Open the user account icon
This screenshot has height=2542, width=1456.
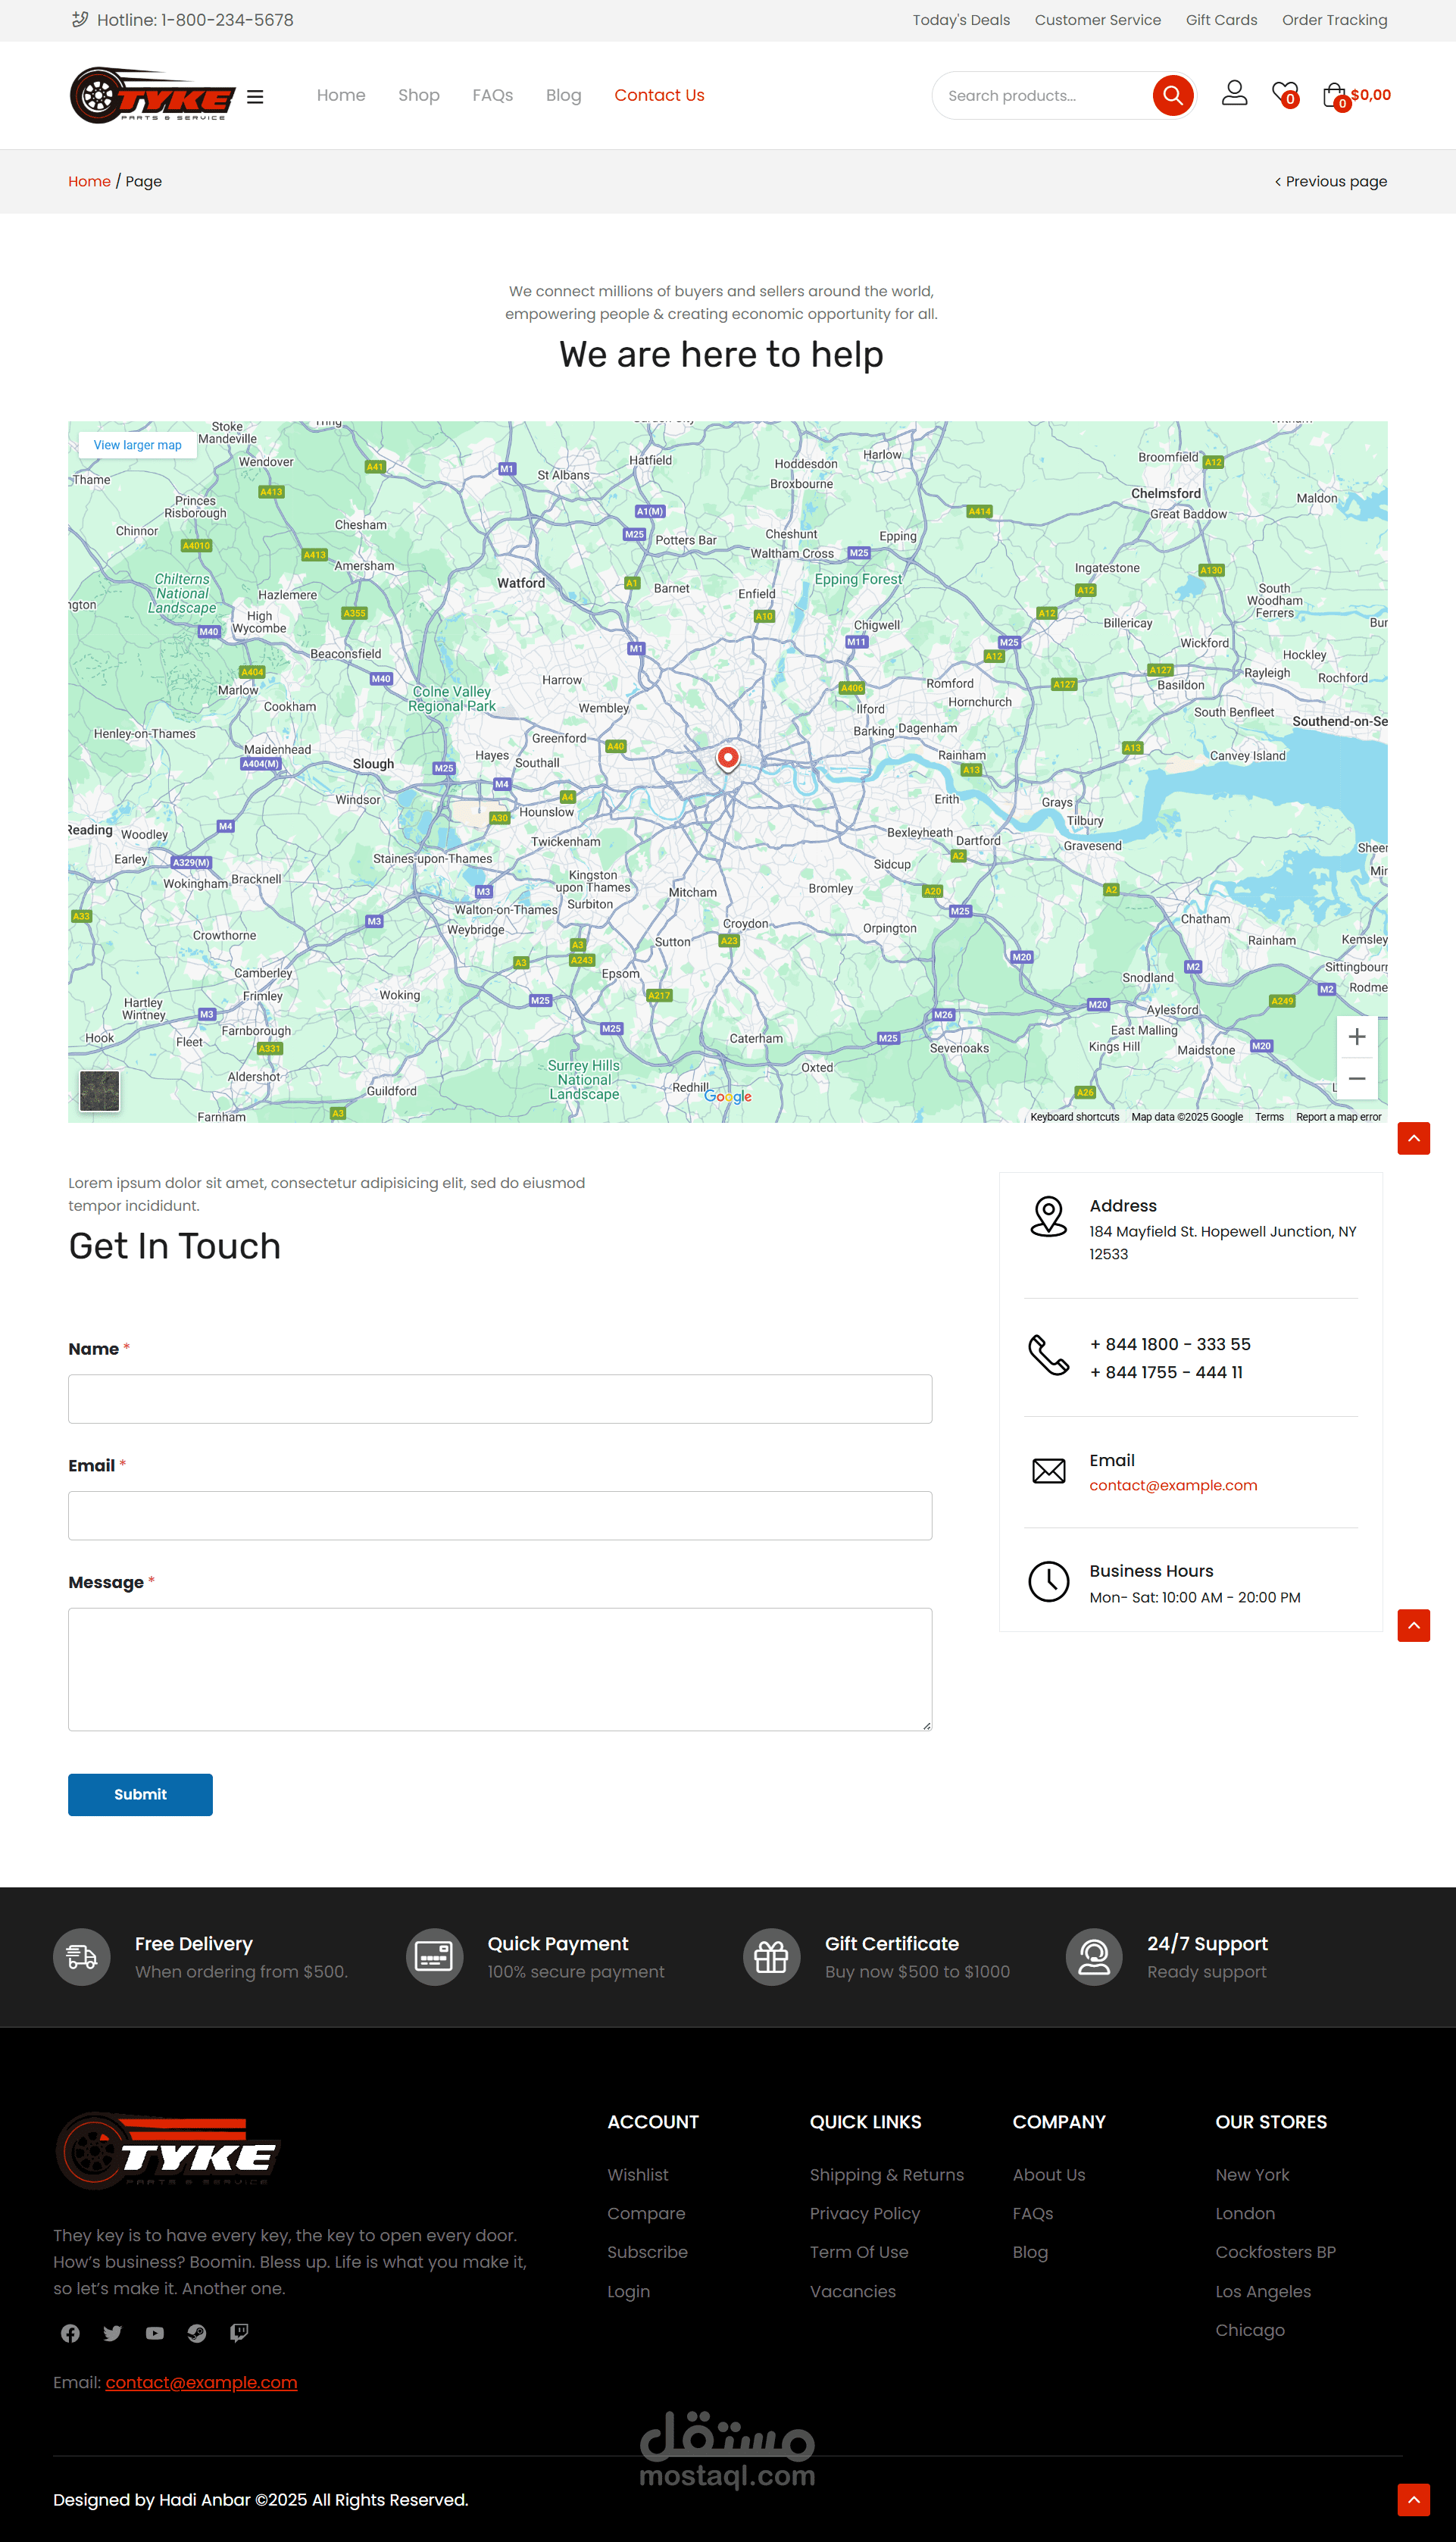1234,93
